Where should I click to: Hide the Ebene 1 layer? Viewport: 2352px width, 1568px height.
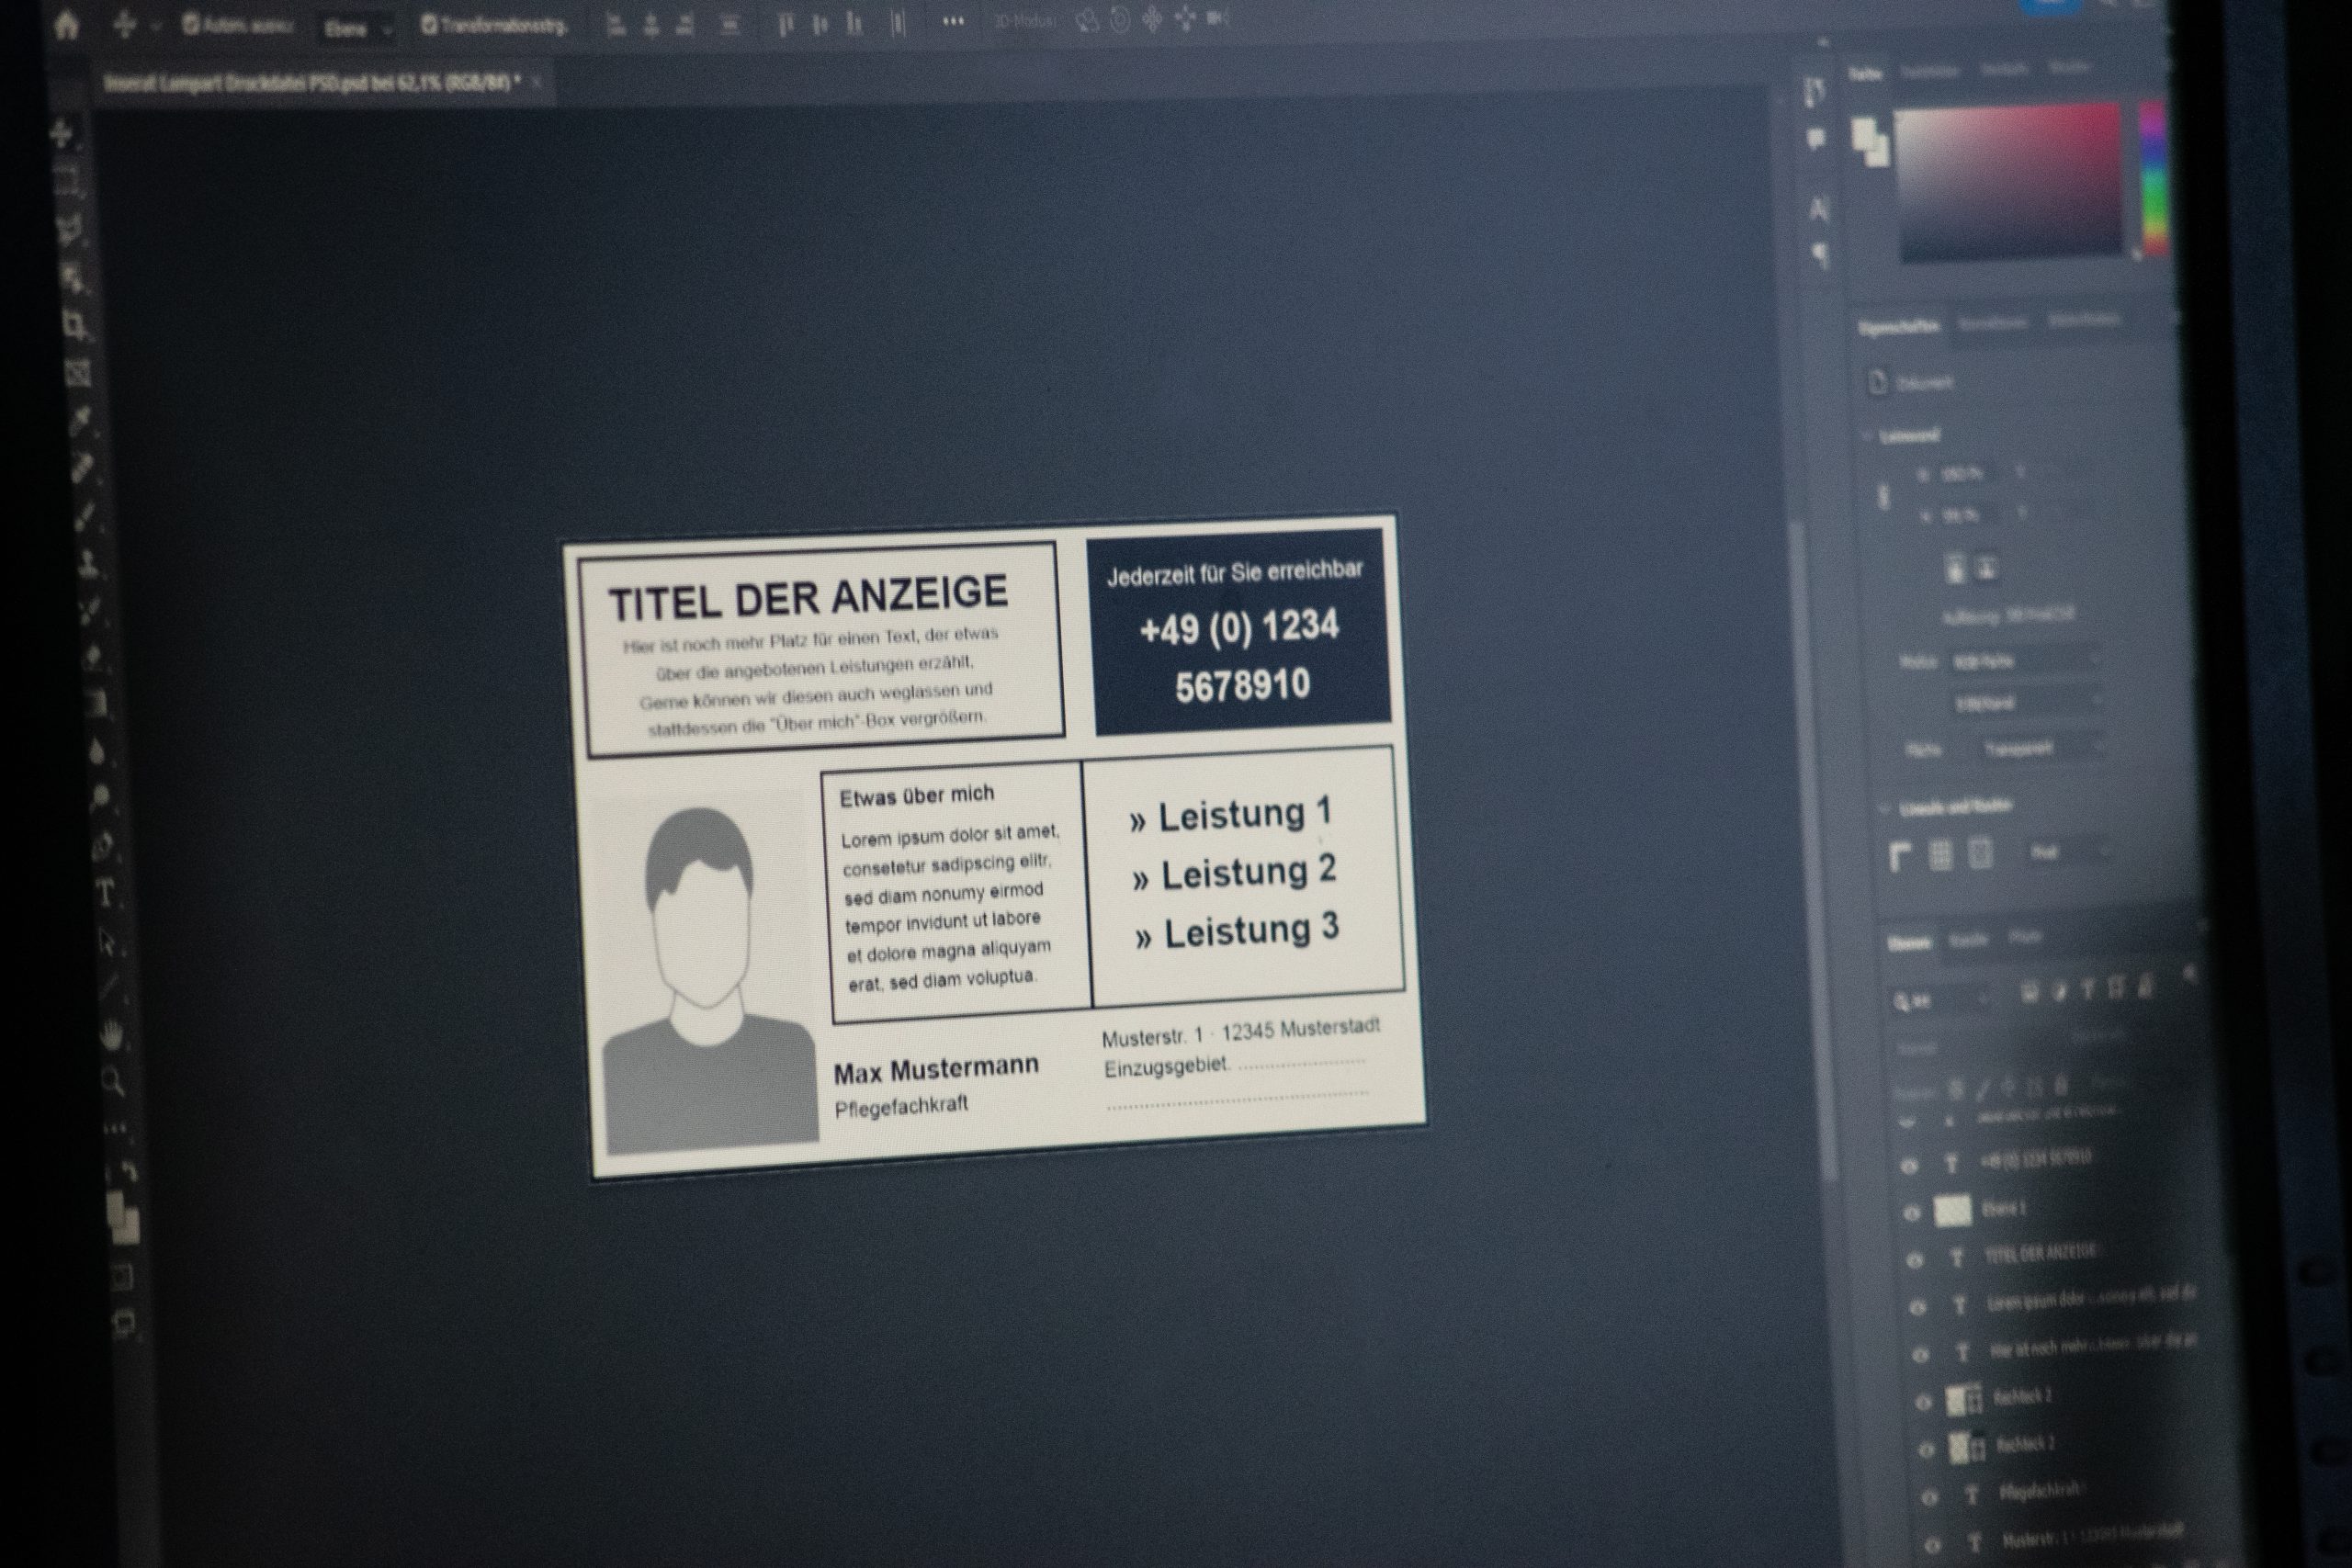(x=1911, y=1213)
